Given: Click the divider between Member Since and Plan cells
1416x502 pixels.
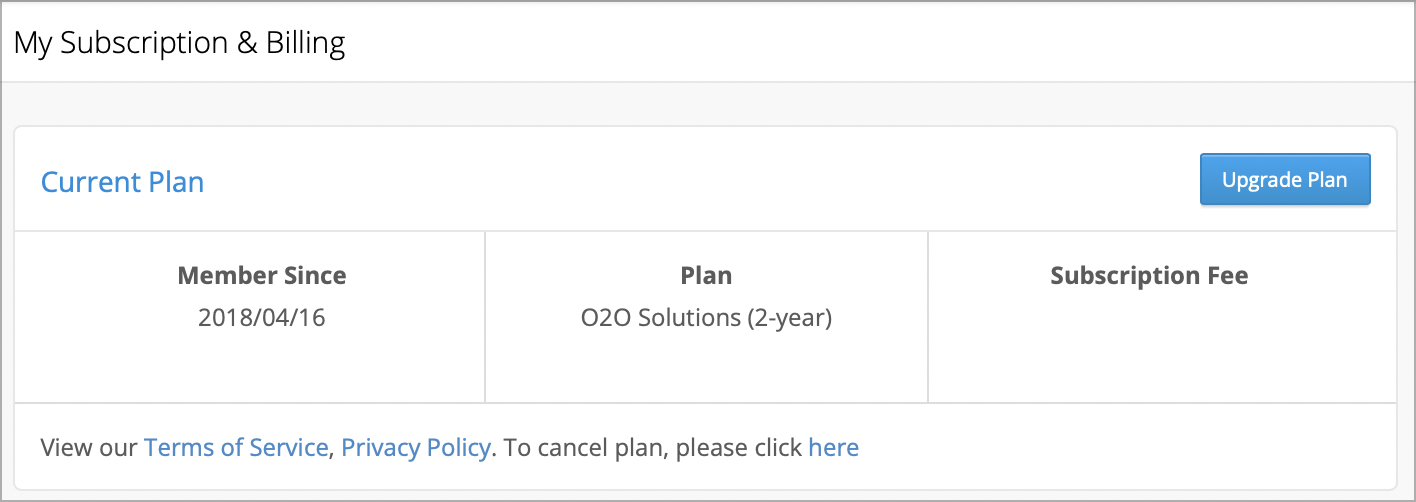Looking at the screenshot, I should click(x=485, y=317).
